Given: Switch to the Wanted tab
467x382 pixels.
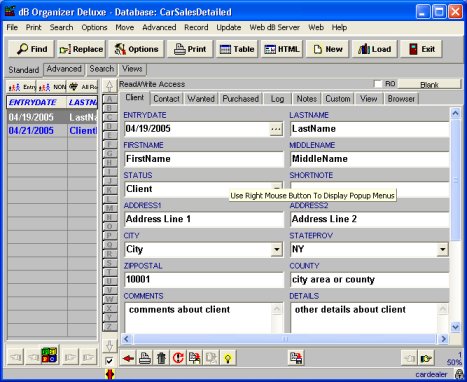Looking at the screenshot, I should (201, 99).
